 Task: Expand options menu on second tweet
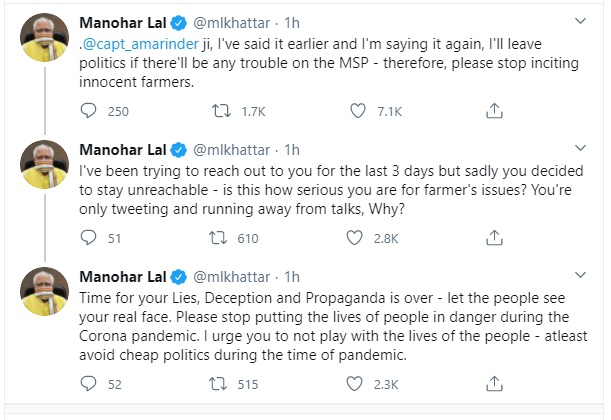coord(583,150)
